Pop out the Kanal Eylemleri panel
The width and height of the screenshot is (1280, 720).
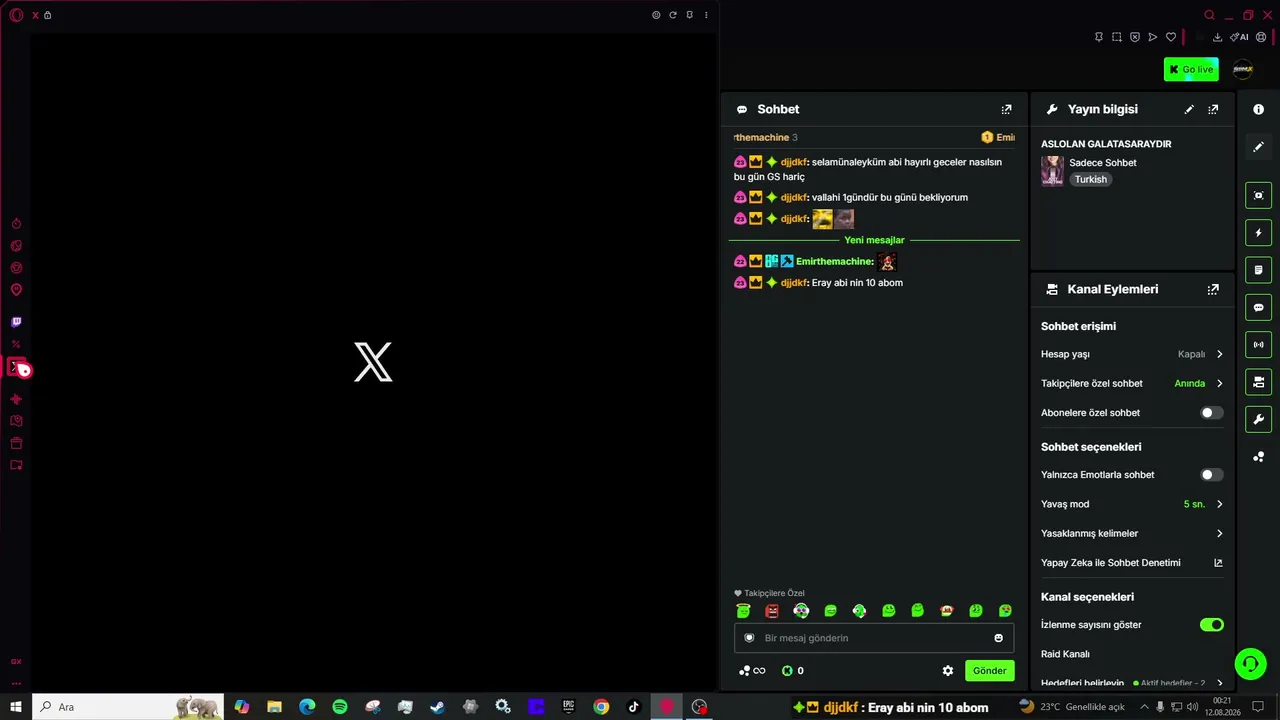[1213, 289]
